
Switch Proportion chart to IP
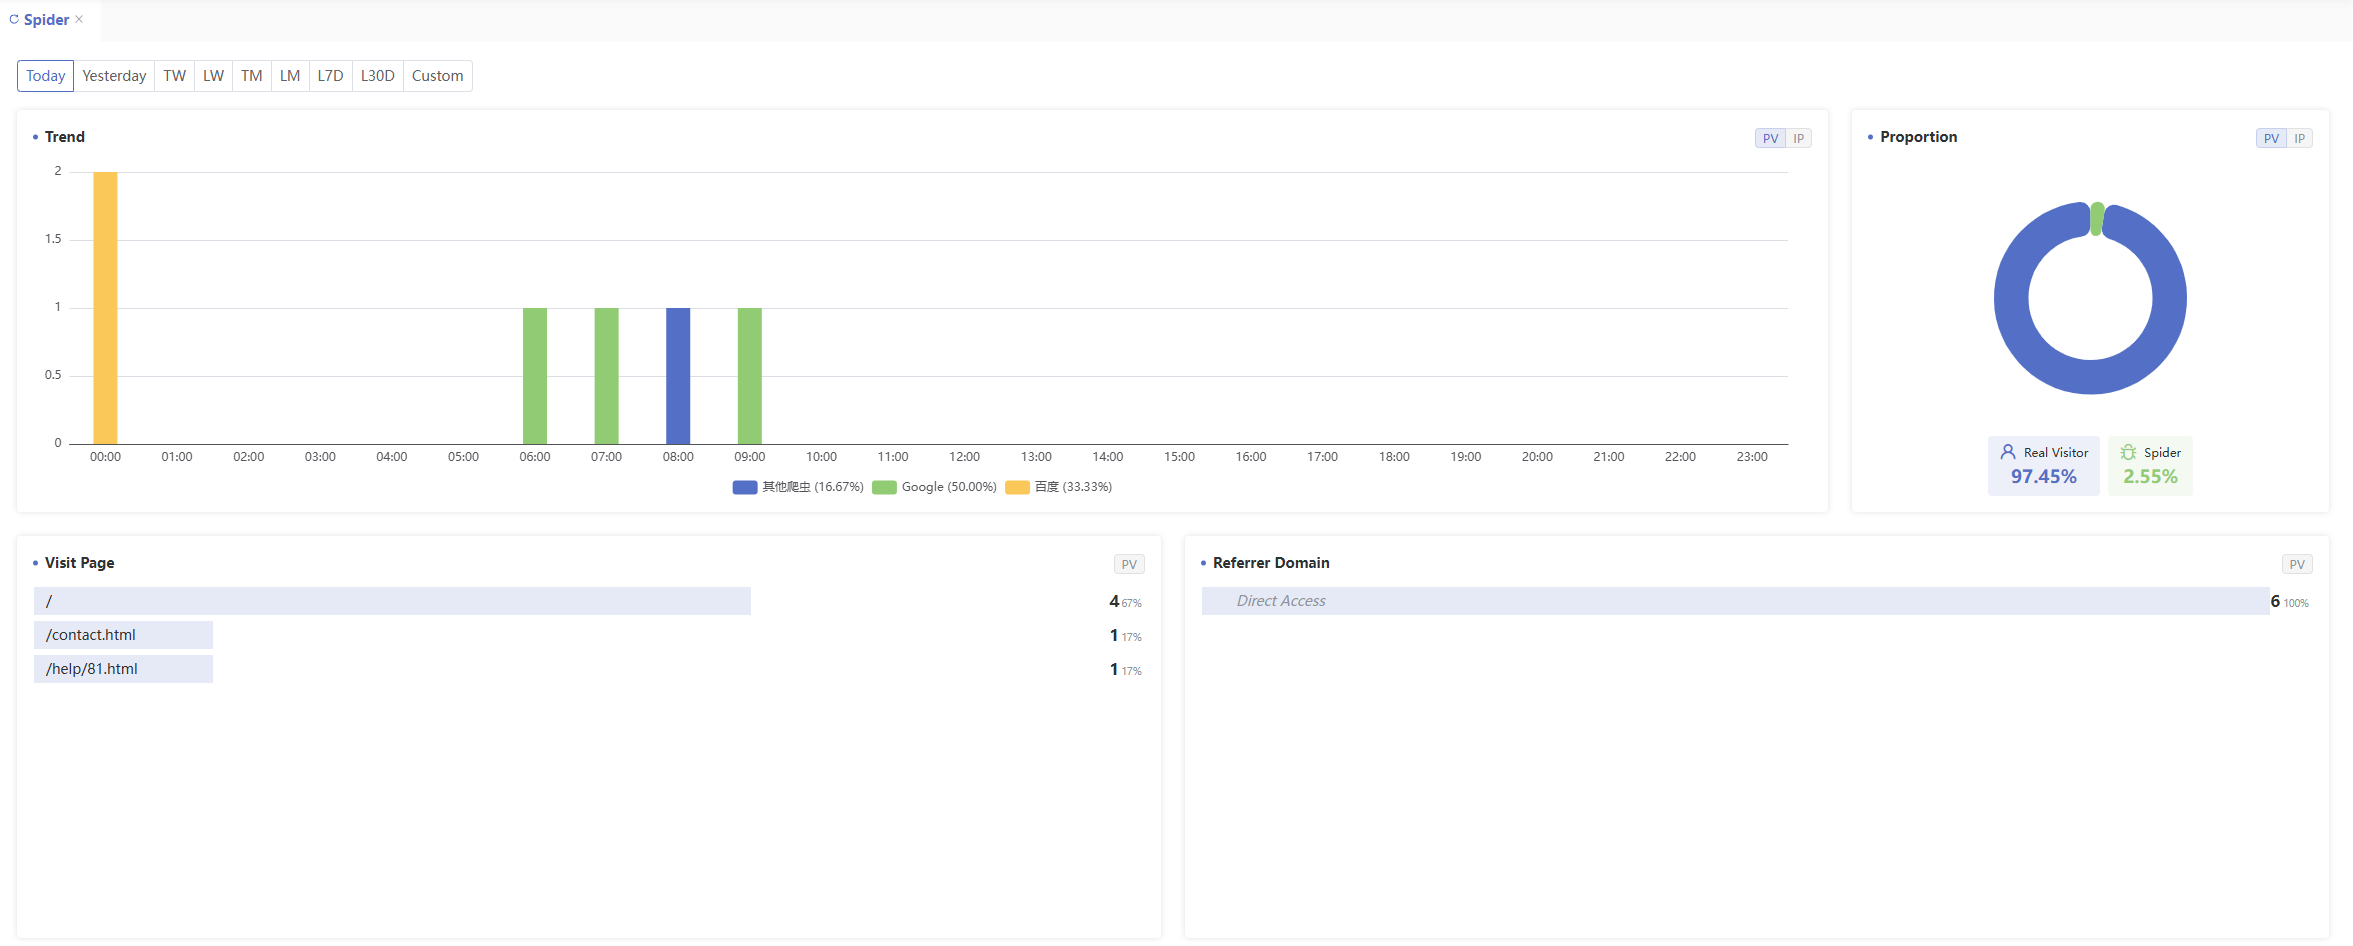tap(2300, 138)
